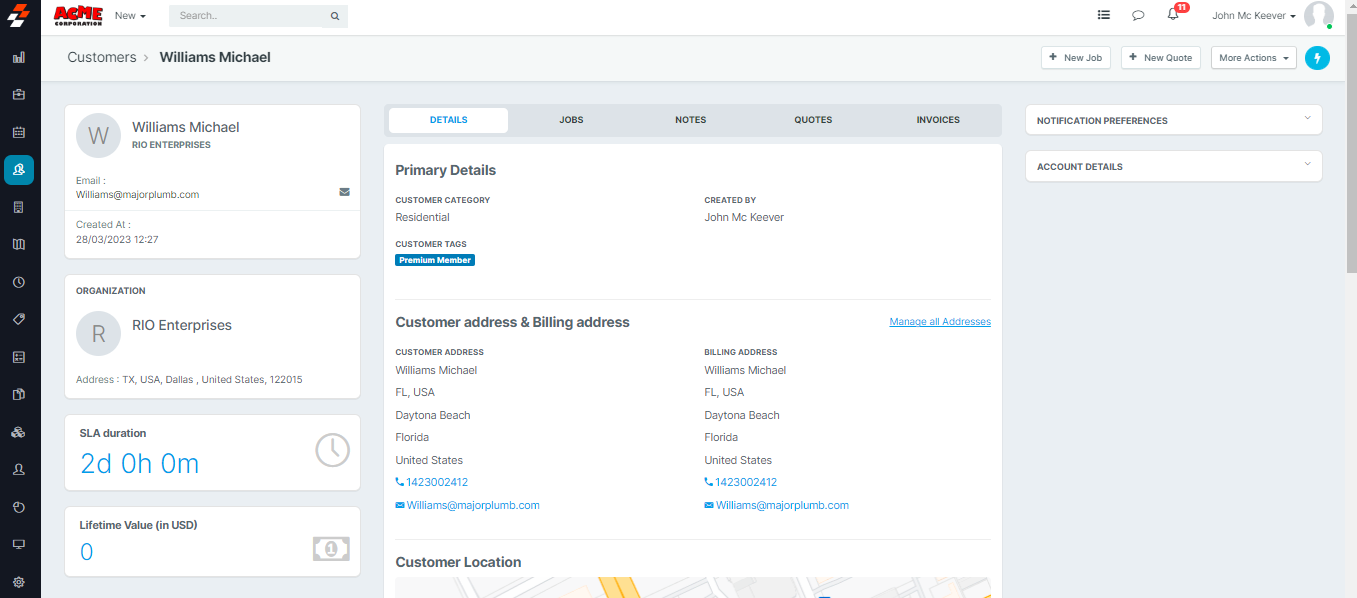Open the jobs briefcase icon in sidebar

(x=19, y=95)
